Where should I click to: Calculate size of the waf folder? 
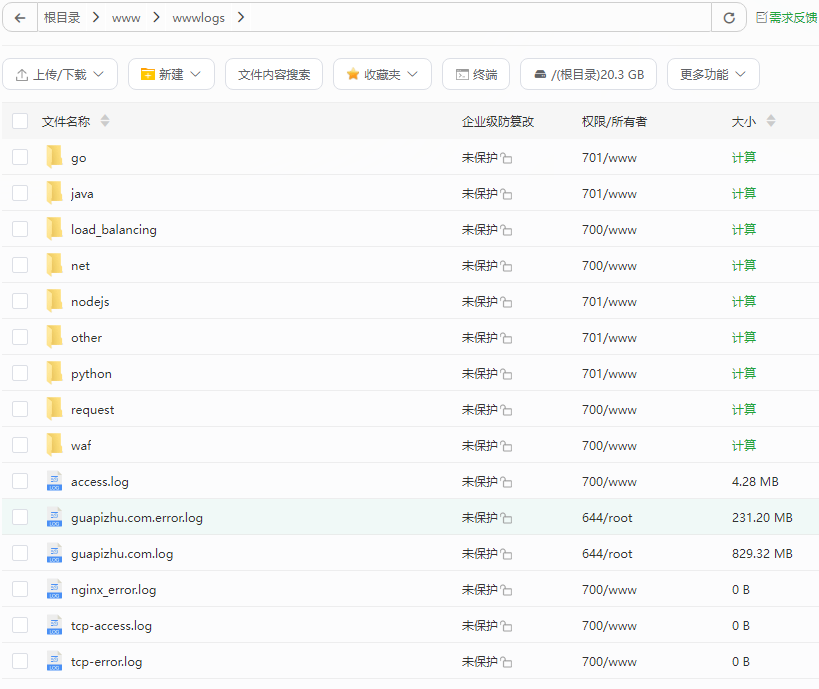pos(744,446)
